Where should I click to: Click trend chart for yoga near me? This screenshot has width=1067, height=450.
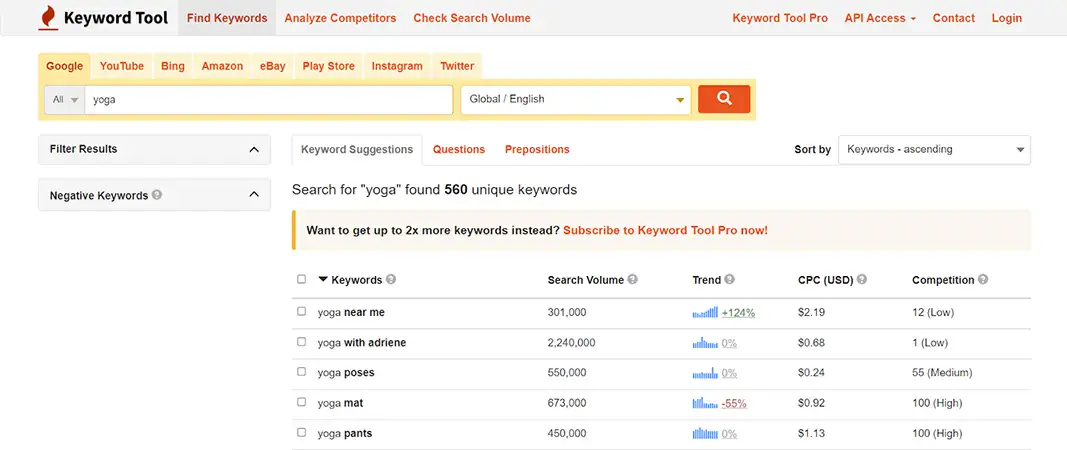(x=705, y=313)
